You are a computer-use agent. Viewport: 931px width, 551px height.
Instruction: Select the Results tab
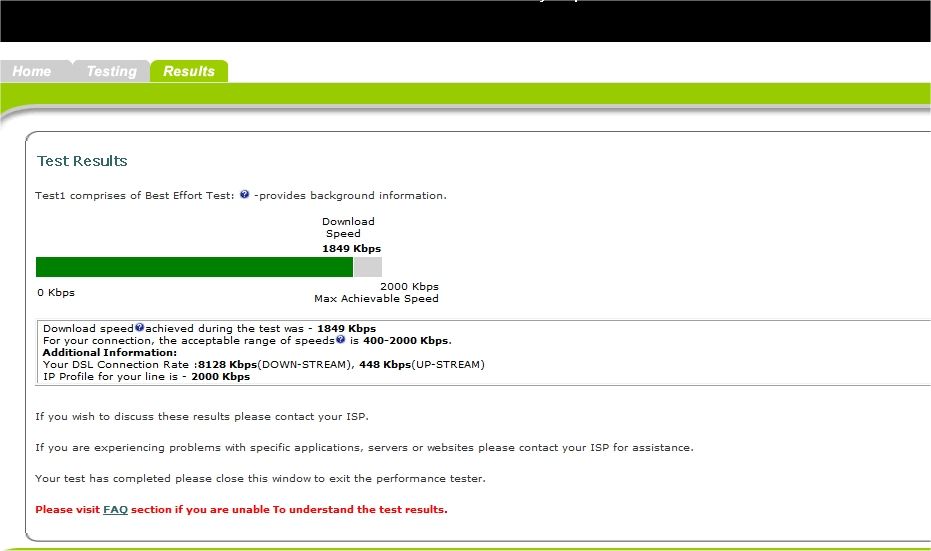click(189, 71)
